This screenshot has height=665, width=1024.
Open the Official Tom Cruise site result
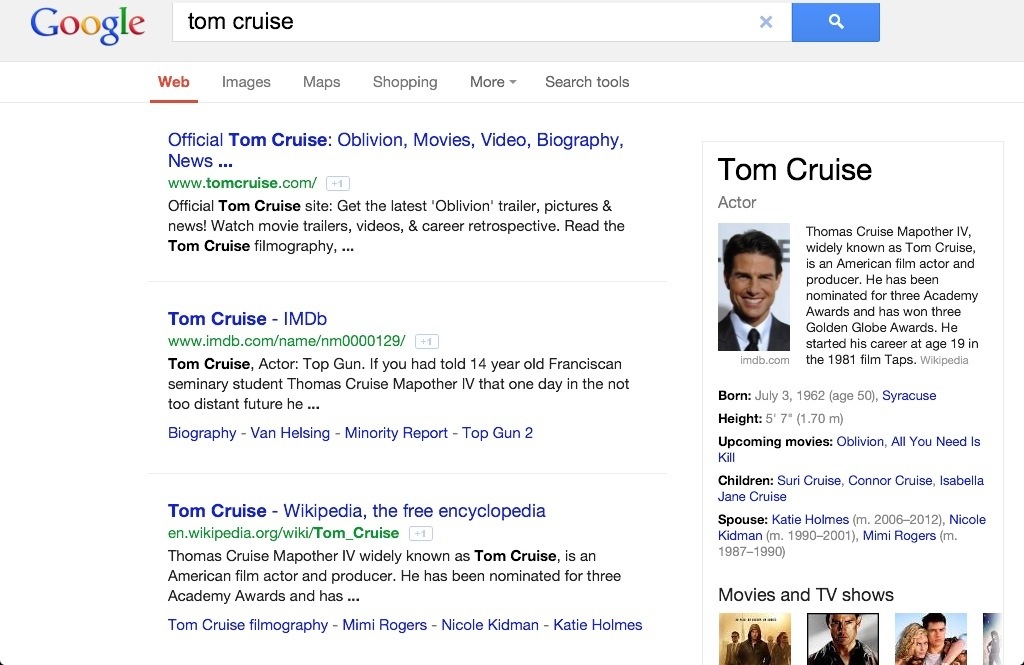396,150
